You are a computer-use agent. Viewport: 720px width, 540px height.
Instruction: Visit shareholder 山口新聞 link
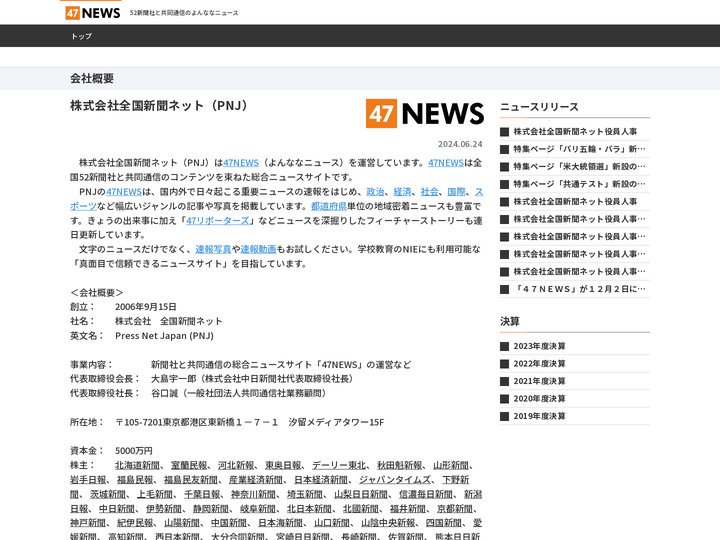[332, 523]
